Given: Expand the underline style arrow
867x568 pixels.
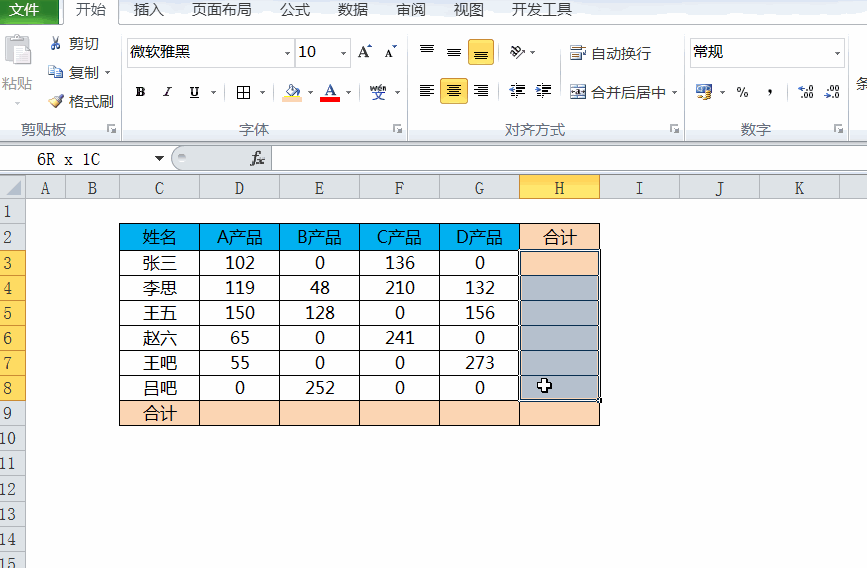Looking at the screenshot, I should coord(213,92).
